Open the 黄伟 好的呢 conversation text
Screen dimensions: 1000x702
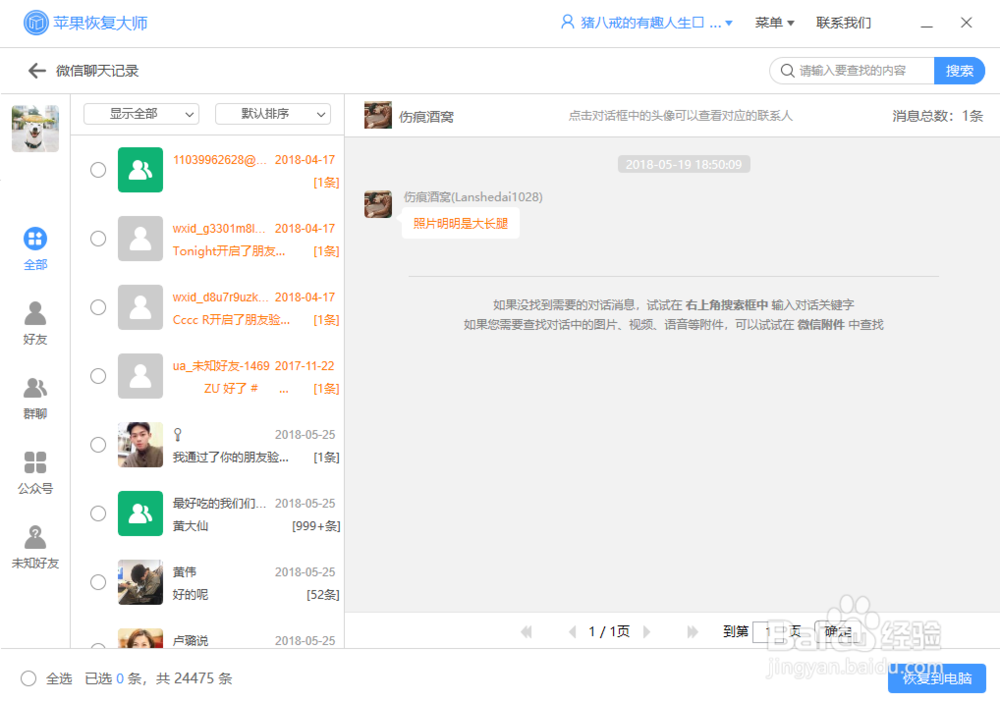(x=190, y=595)
